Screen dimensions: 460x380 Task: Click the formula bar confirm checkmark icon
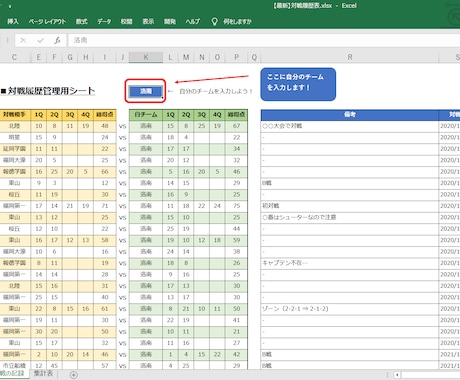click(x=41, y=41)
